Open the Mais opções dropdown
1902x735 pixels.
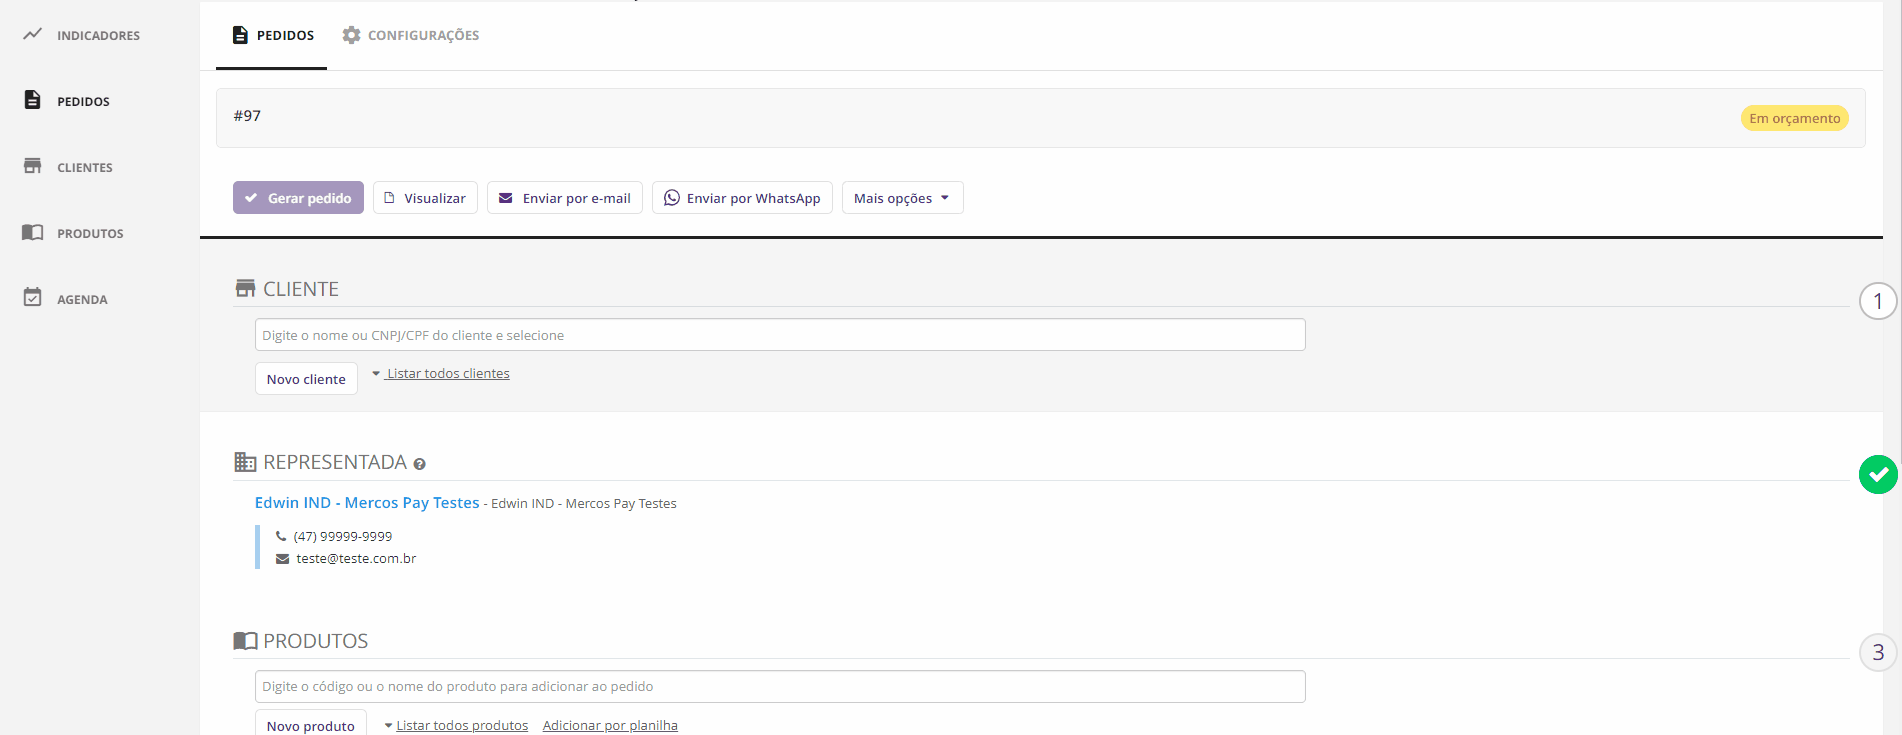pyautogui.click(x=902, y=198)
